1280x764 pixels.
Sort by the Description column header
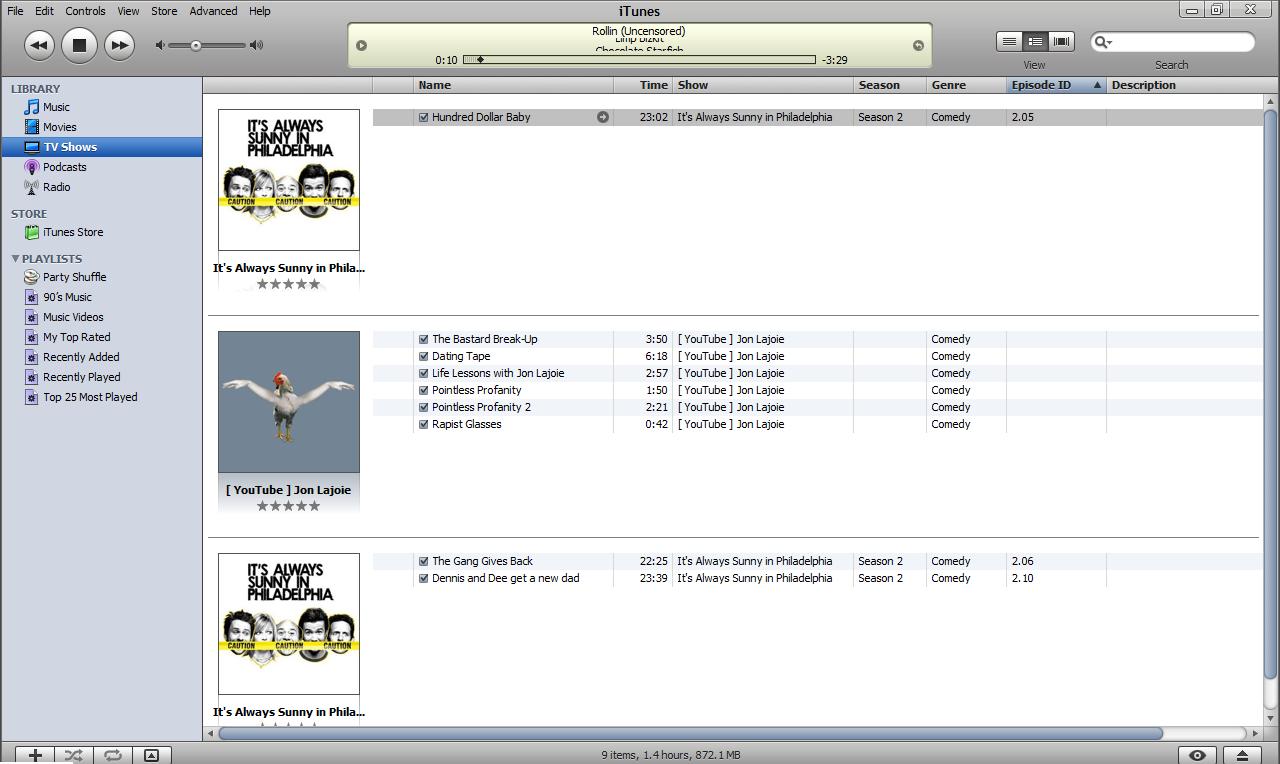pos(1185,85)
